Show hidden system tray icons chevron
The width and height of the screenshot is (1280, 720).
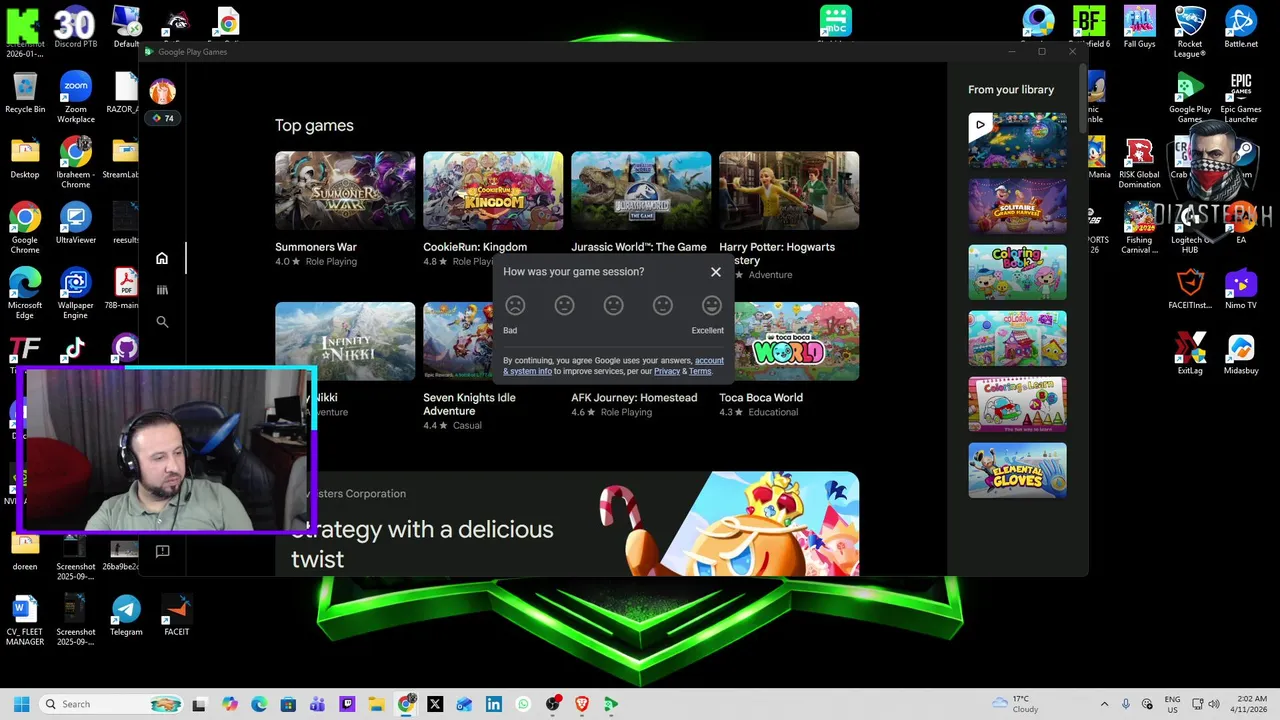pyautogui.click(x=1104, y=704)
